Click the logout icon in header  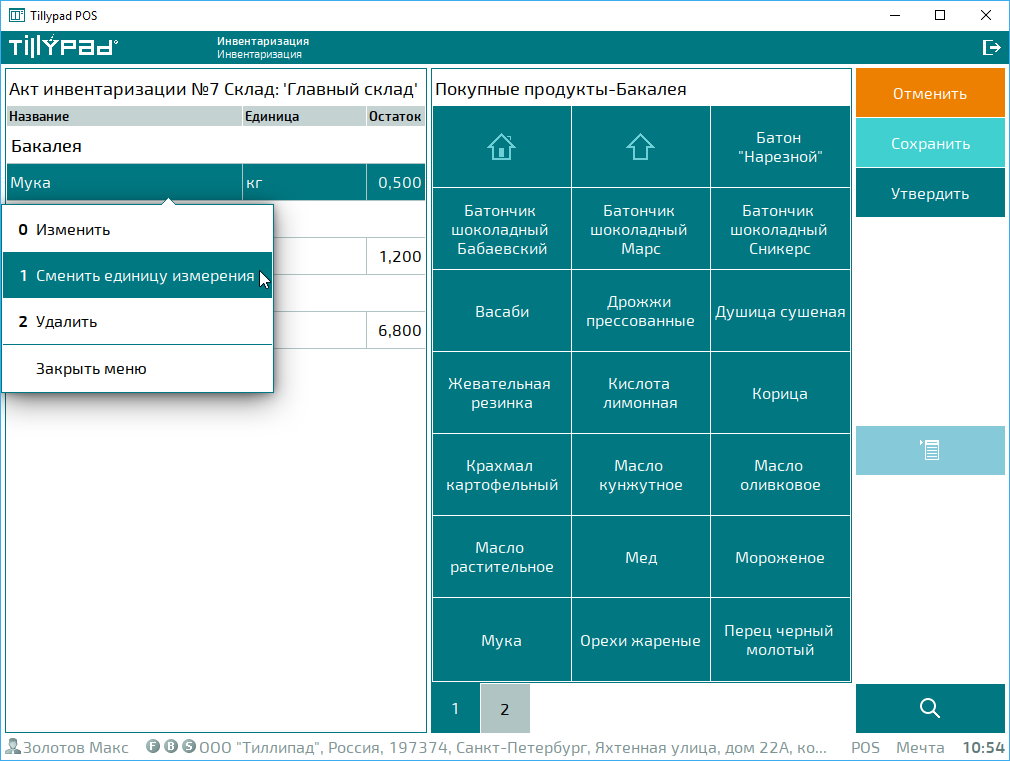[x=991, y=47]
